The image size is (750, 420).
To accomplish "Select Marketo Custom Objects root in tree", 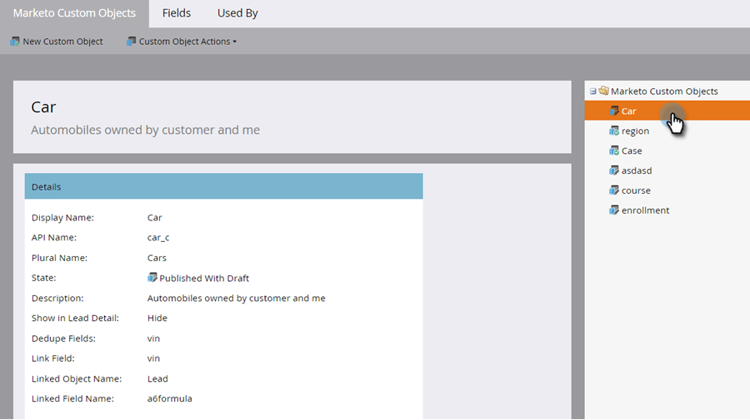I will (x=664, y=91).
